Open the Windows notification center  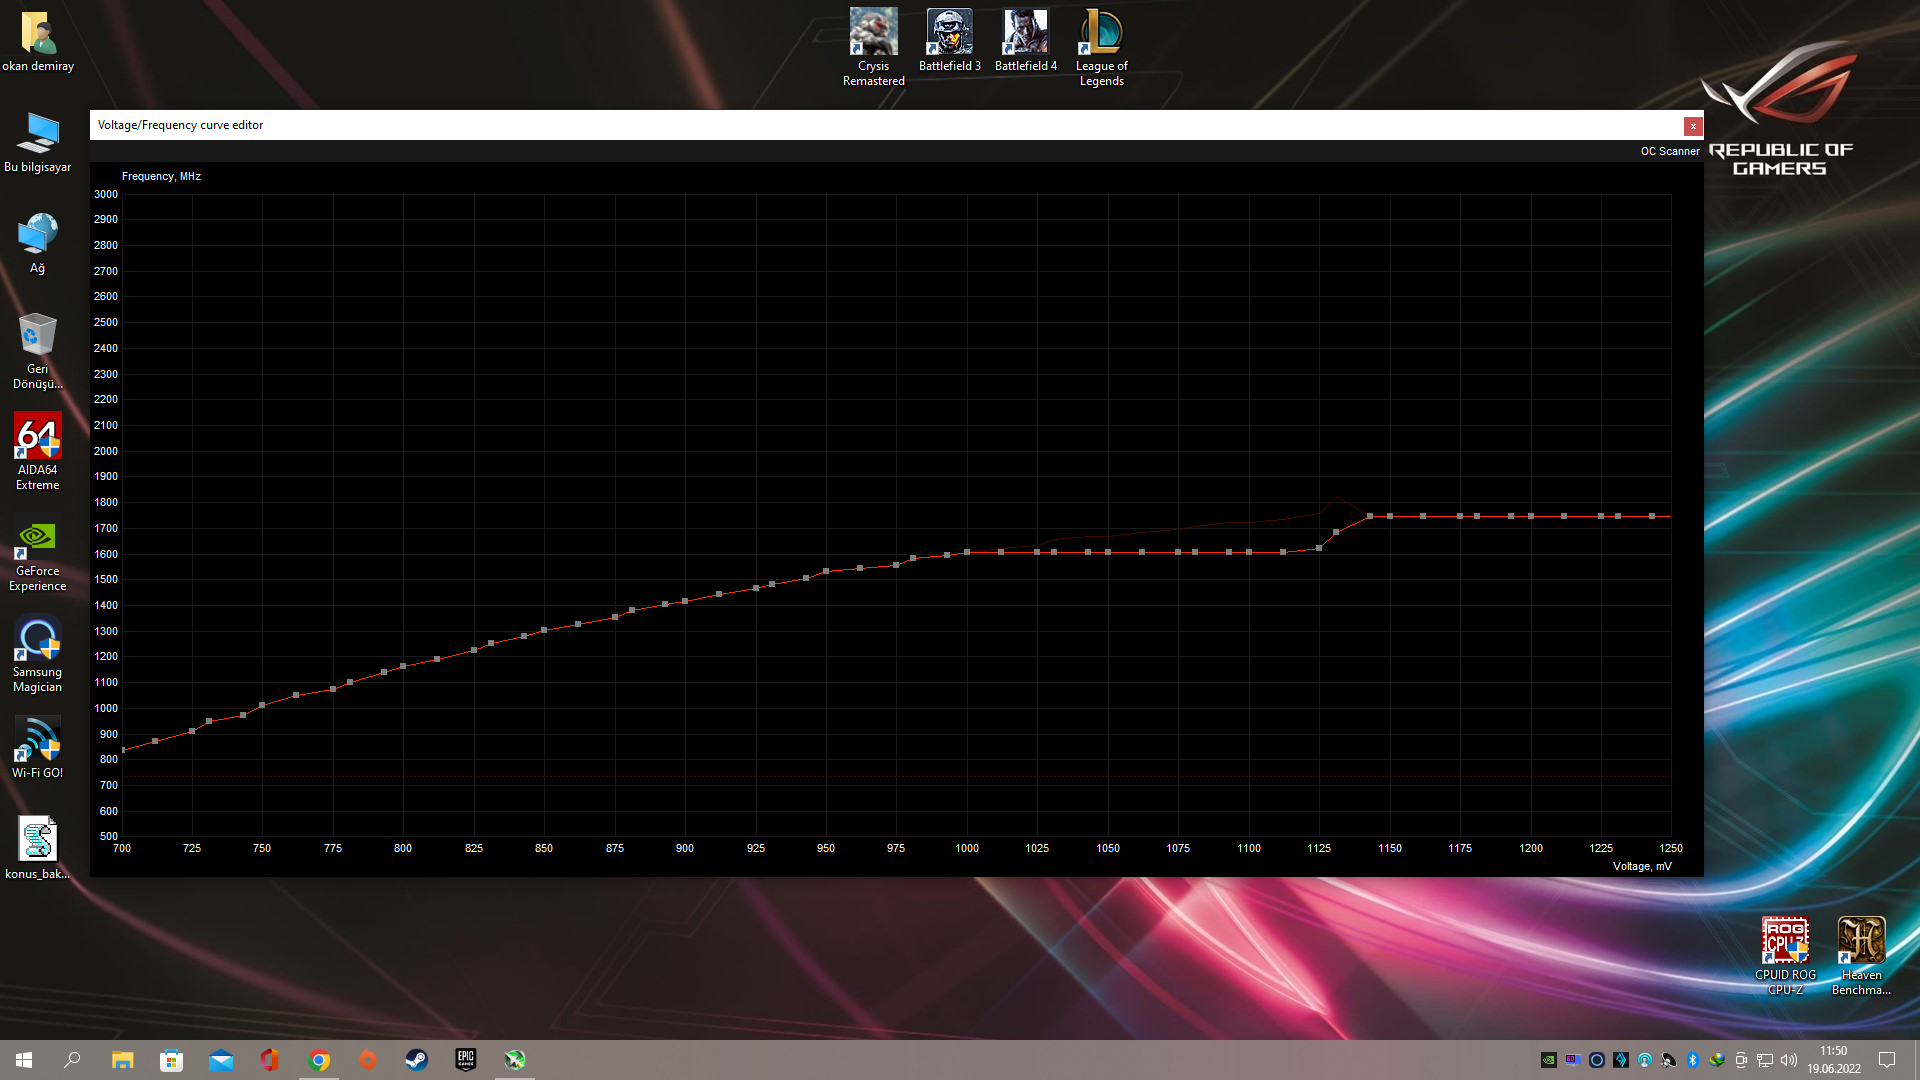coord(1887,1060)
